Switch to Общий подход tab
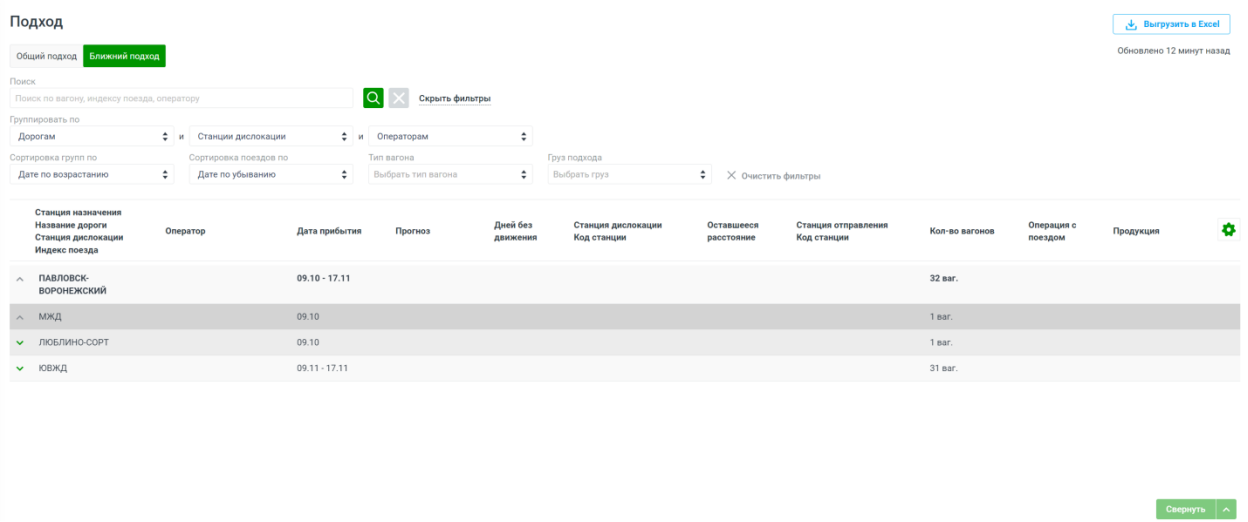 click(46, 56)
